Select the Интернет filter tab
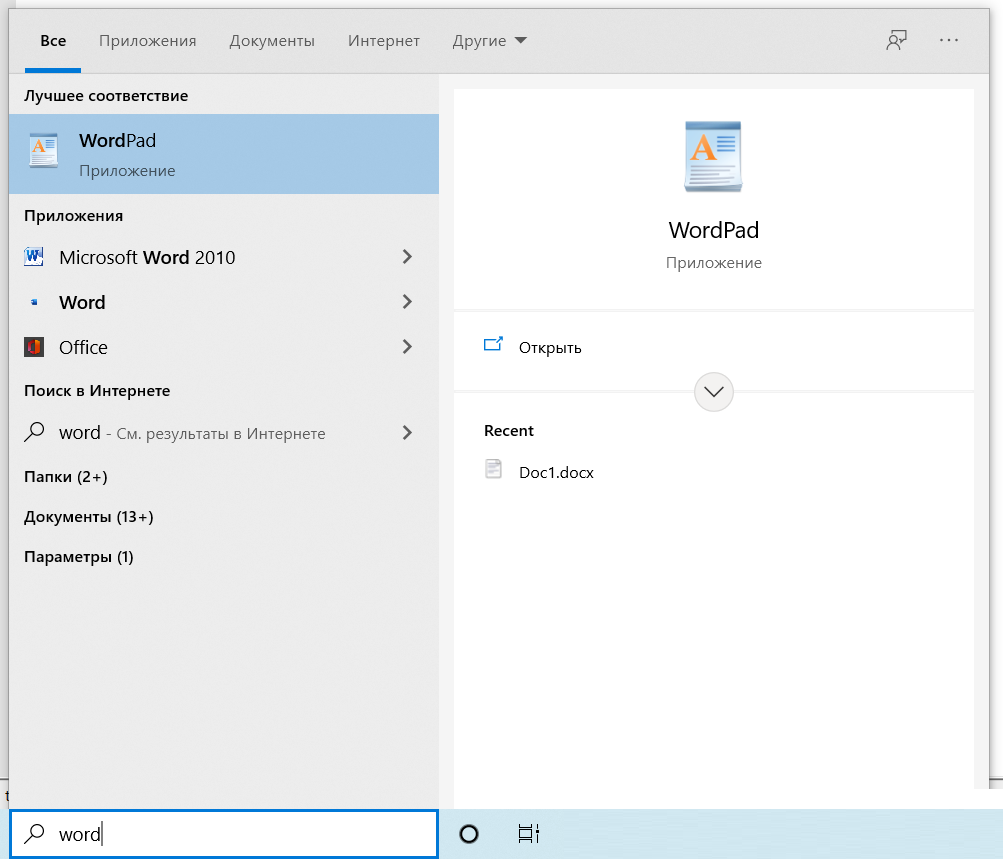Image resolution: width=1003 pixels, height=861 pixels. 384,41
